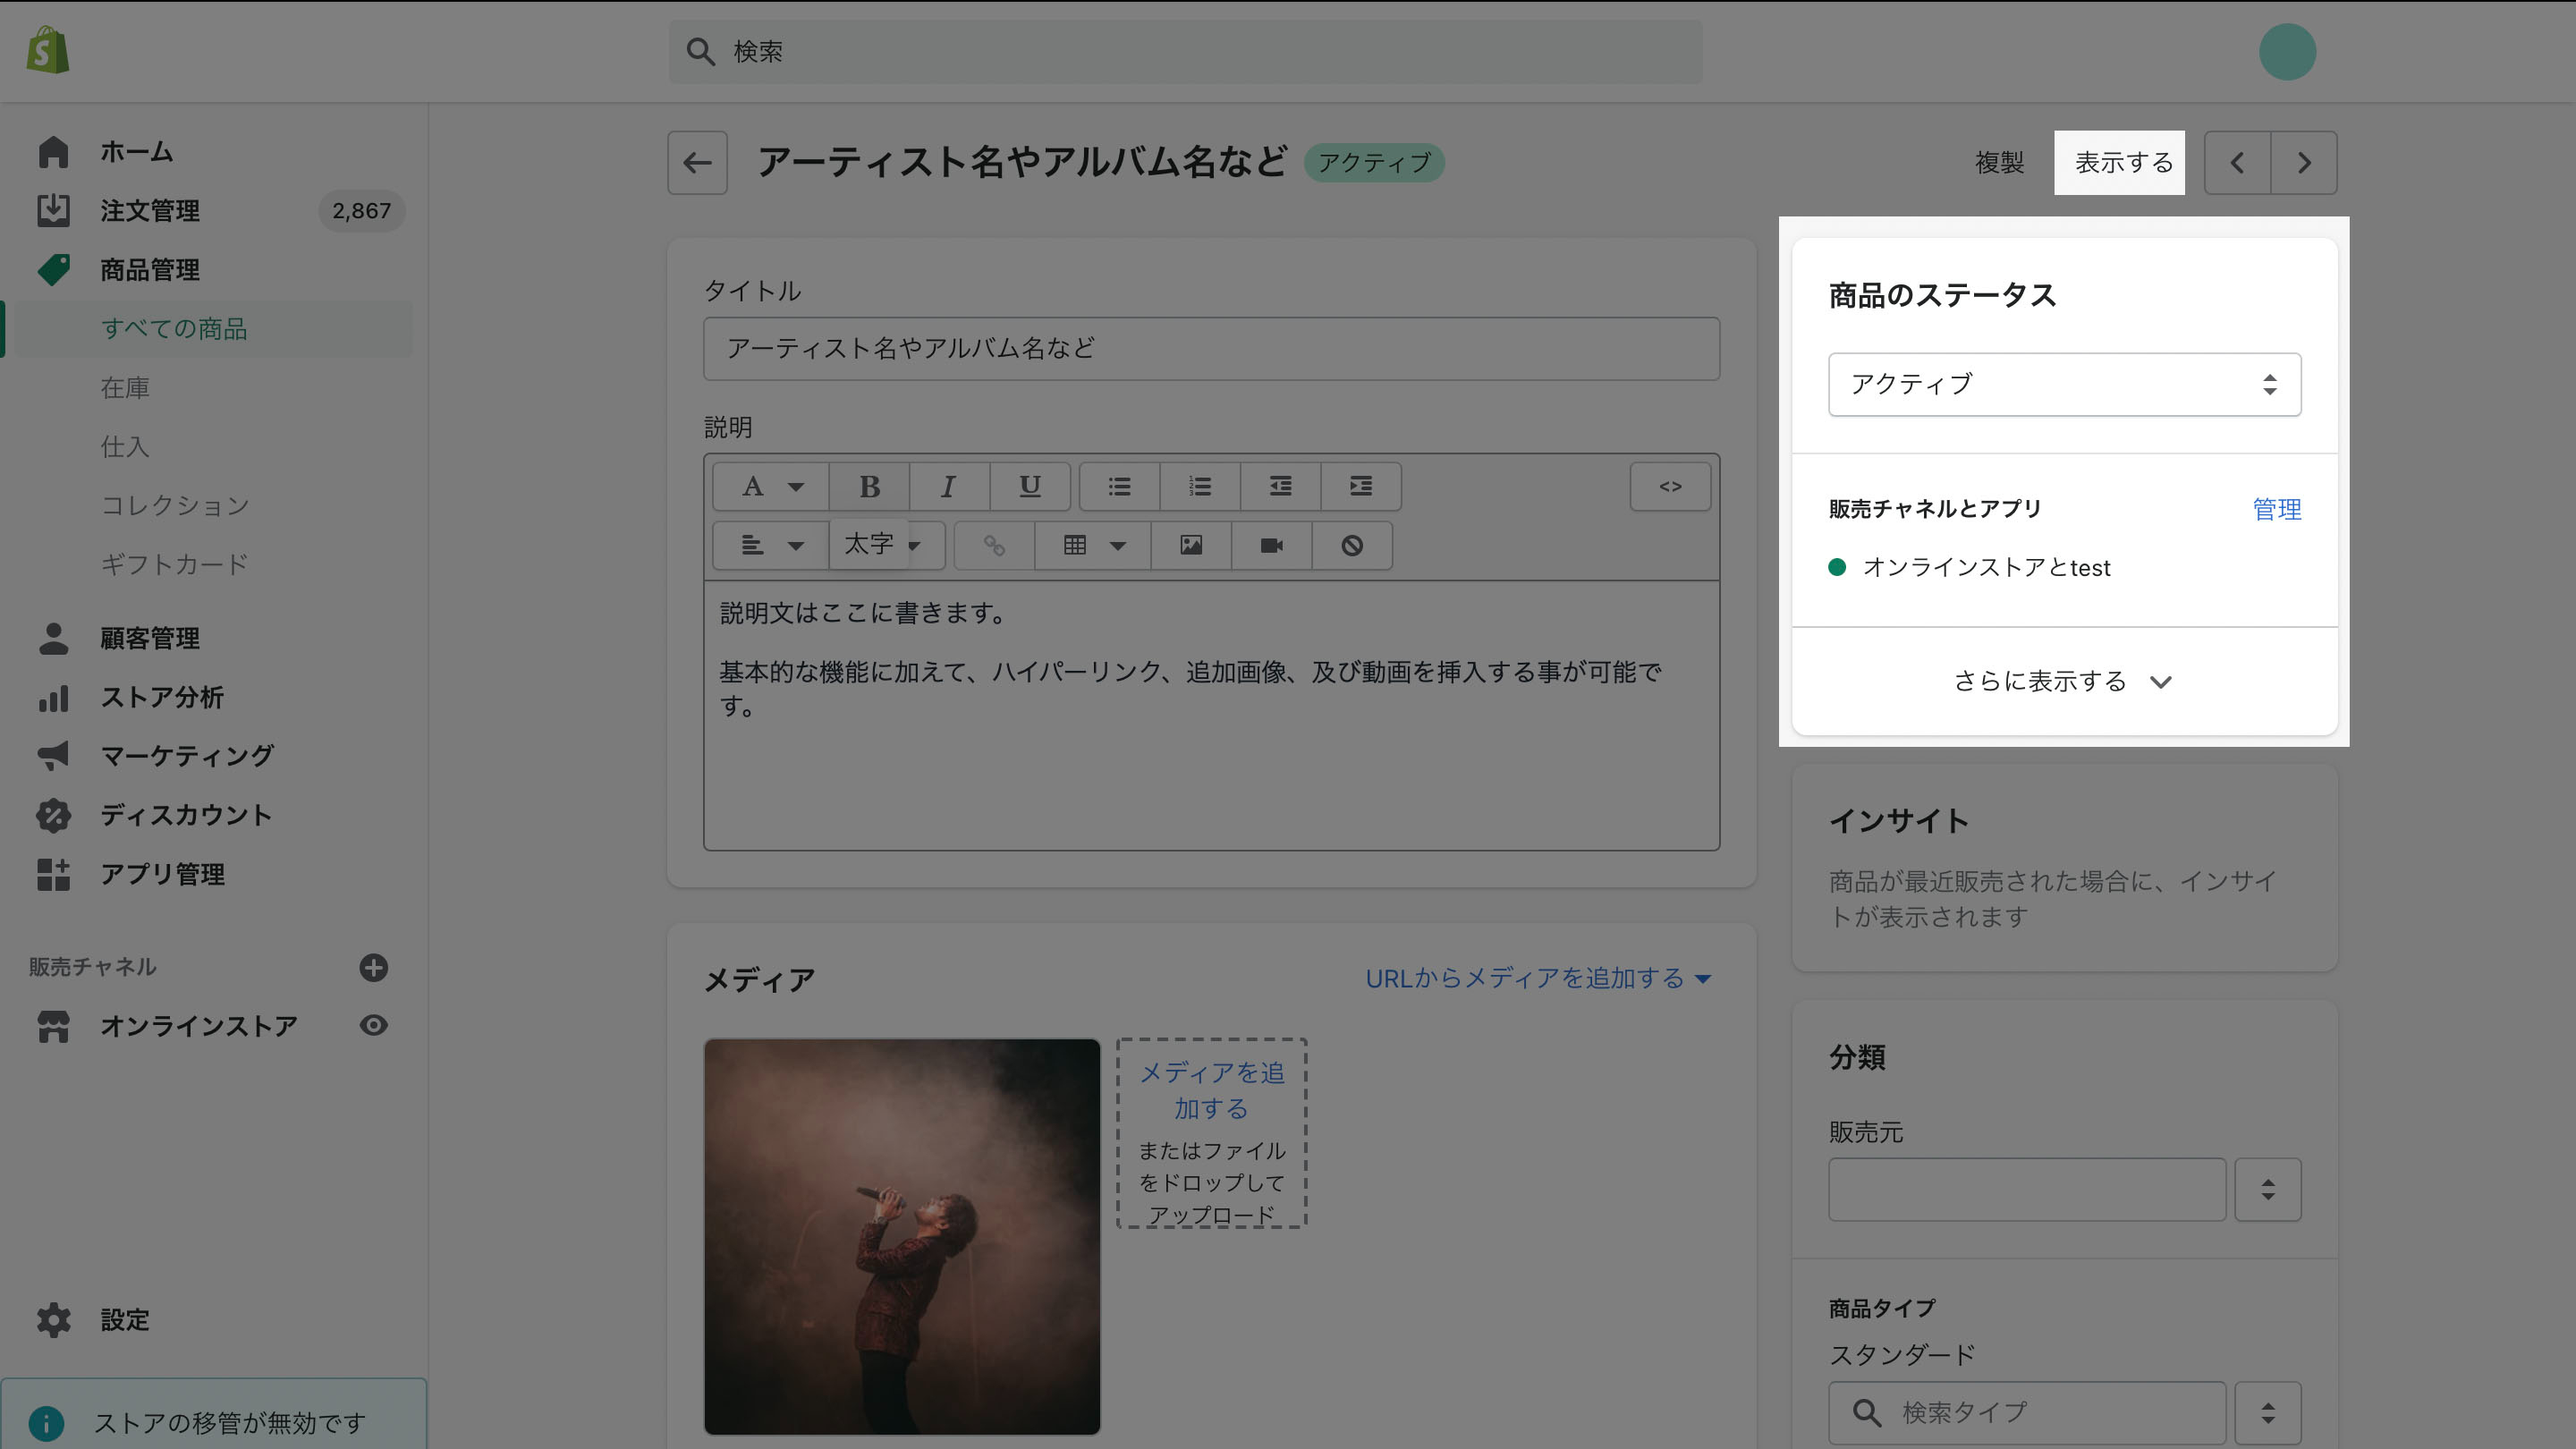The image size is (2576, 1449).
Task: Select 仕入 submenu item
Action: tap(125, 447)
